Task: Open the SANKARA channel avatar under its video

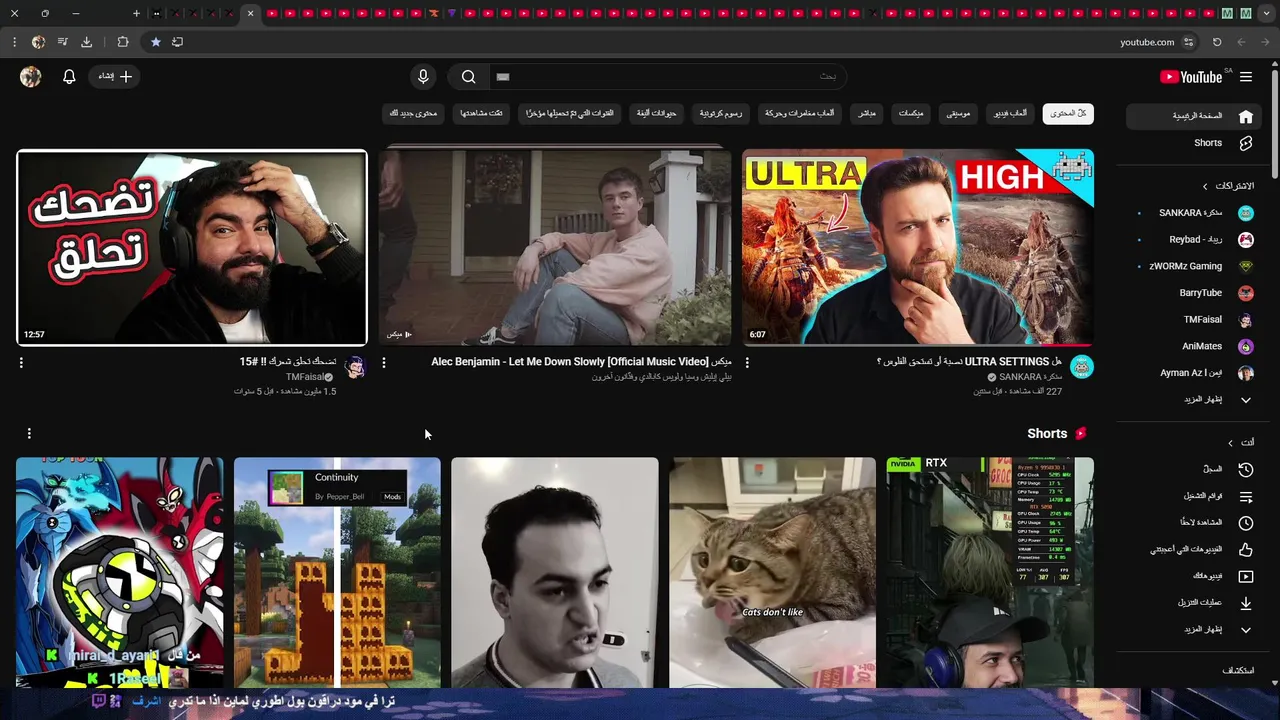Action: click(x=1082, y=367)
